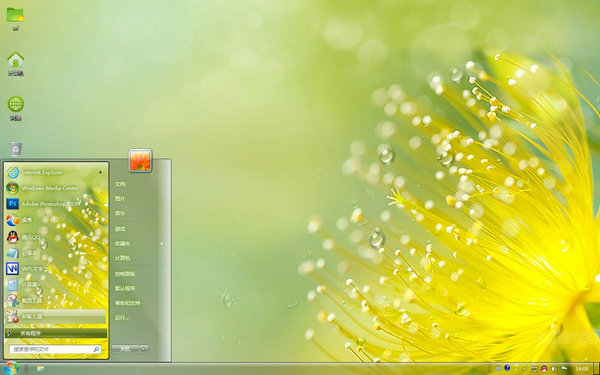Click the keyboard input tray icon
The height and width of the screenshot is (375, 600).
(498, 368)
